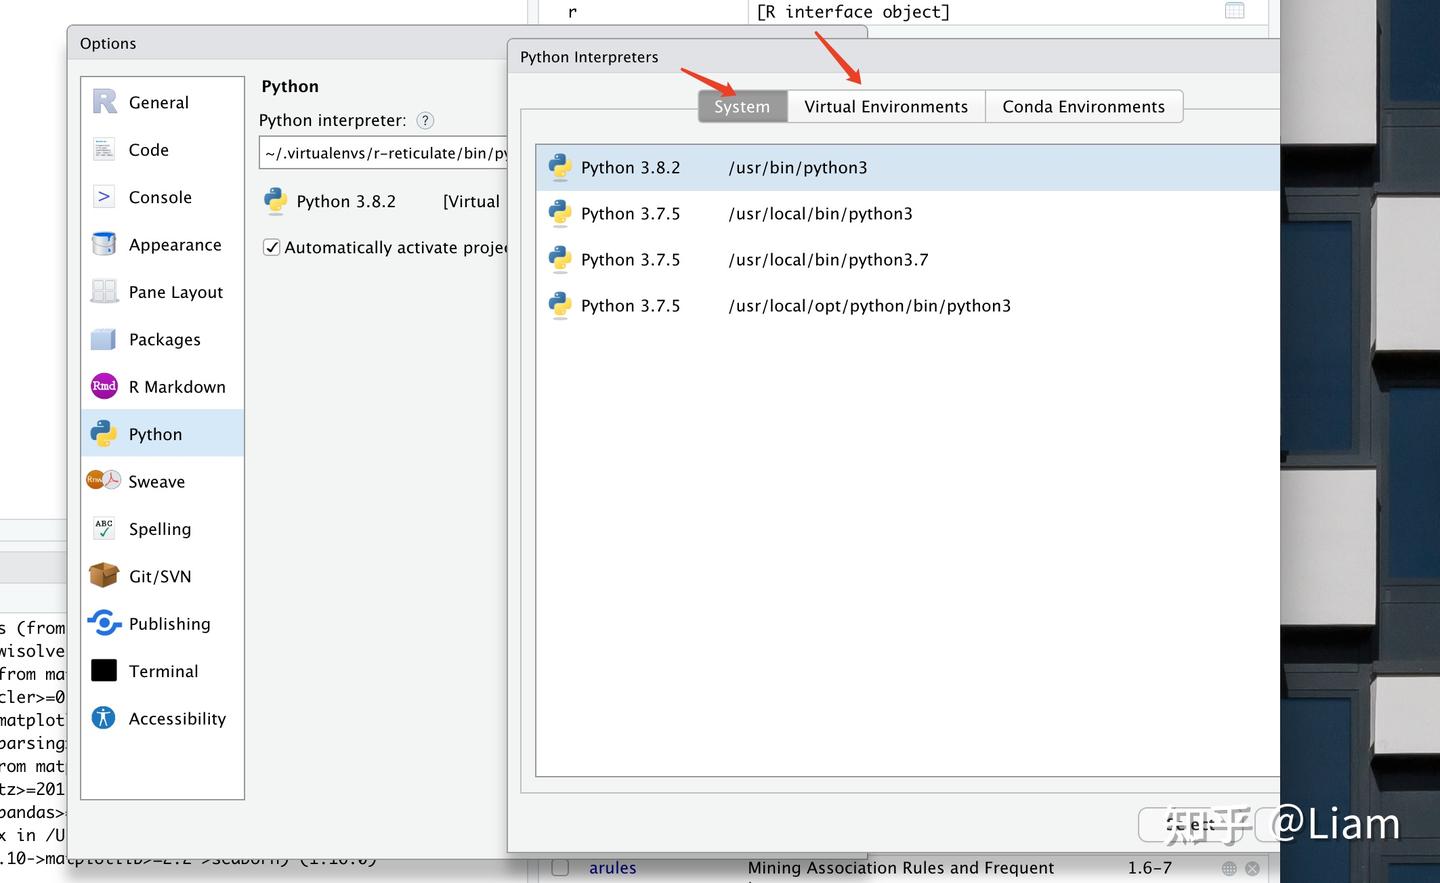1440x883 pixels.
Task: Open the arules package link
Action: pyautogui.click(x=613, y=868)
